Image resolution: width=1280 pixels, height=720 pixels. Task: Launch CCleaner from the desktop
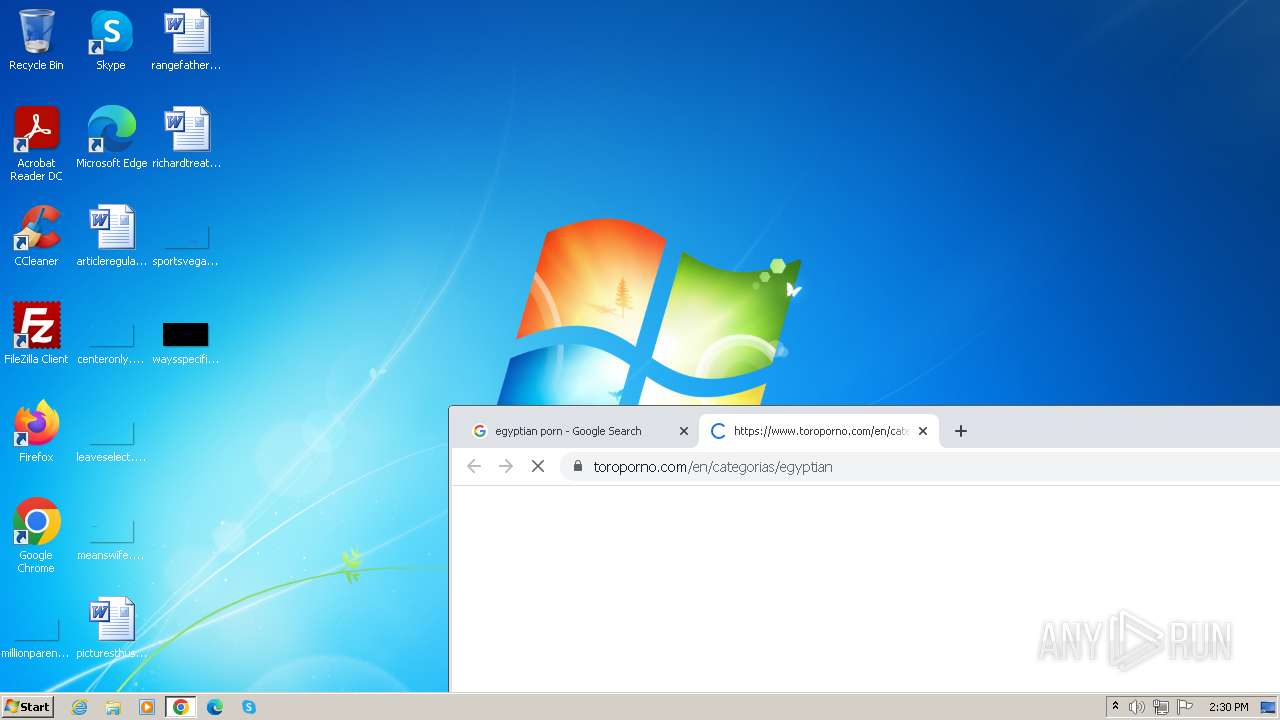(36, 236)
